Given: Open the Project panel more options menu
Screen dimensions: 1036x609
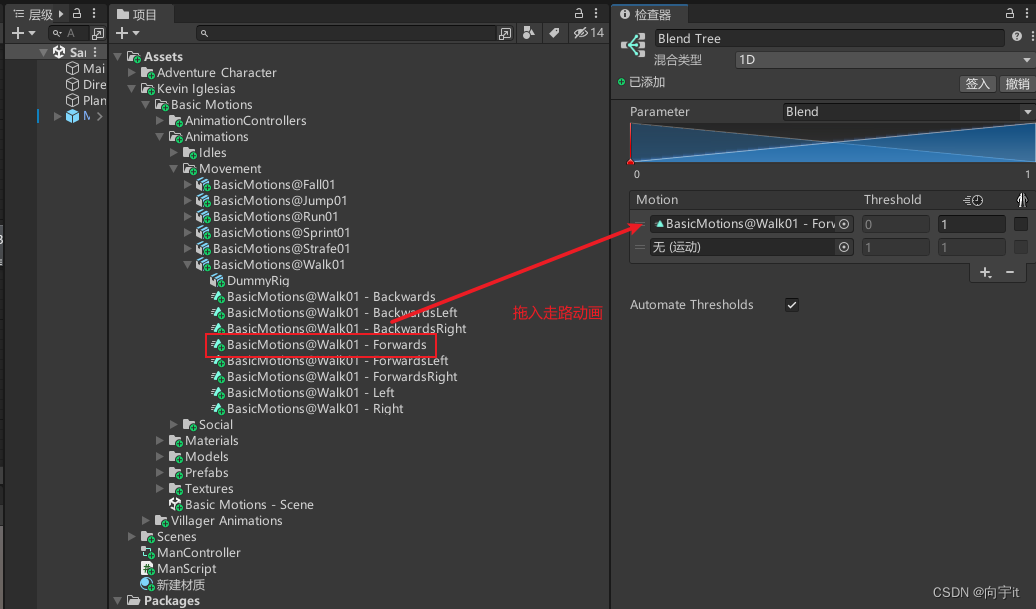Looking at the screenshot, I should click(596, 13).
